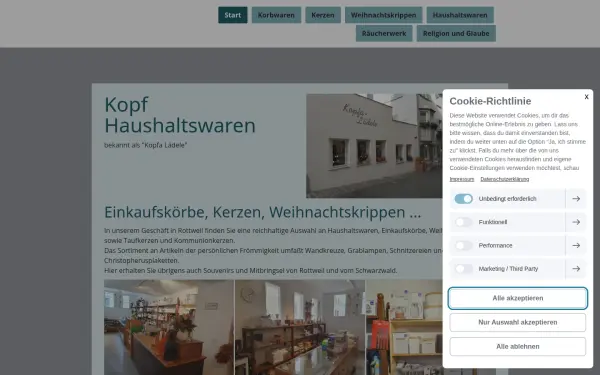Expand the Marketing / Third Party details arrow
600x375 pixels.
(576, 269)
